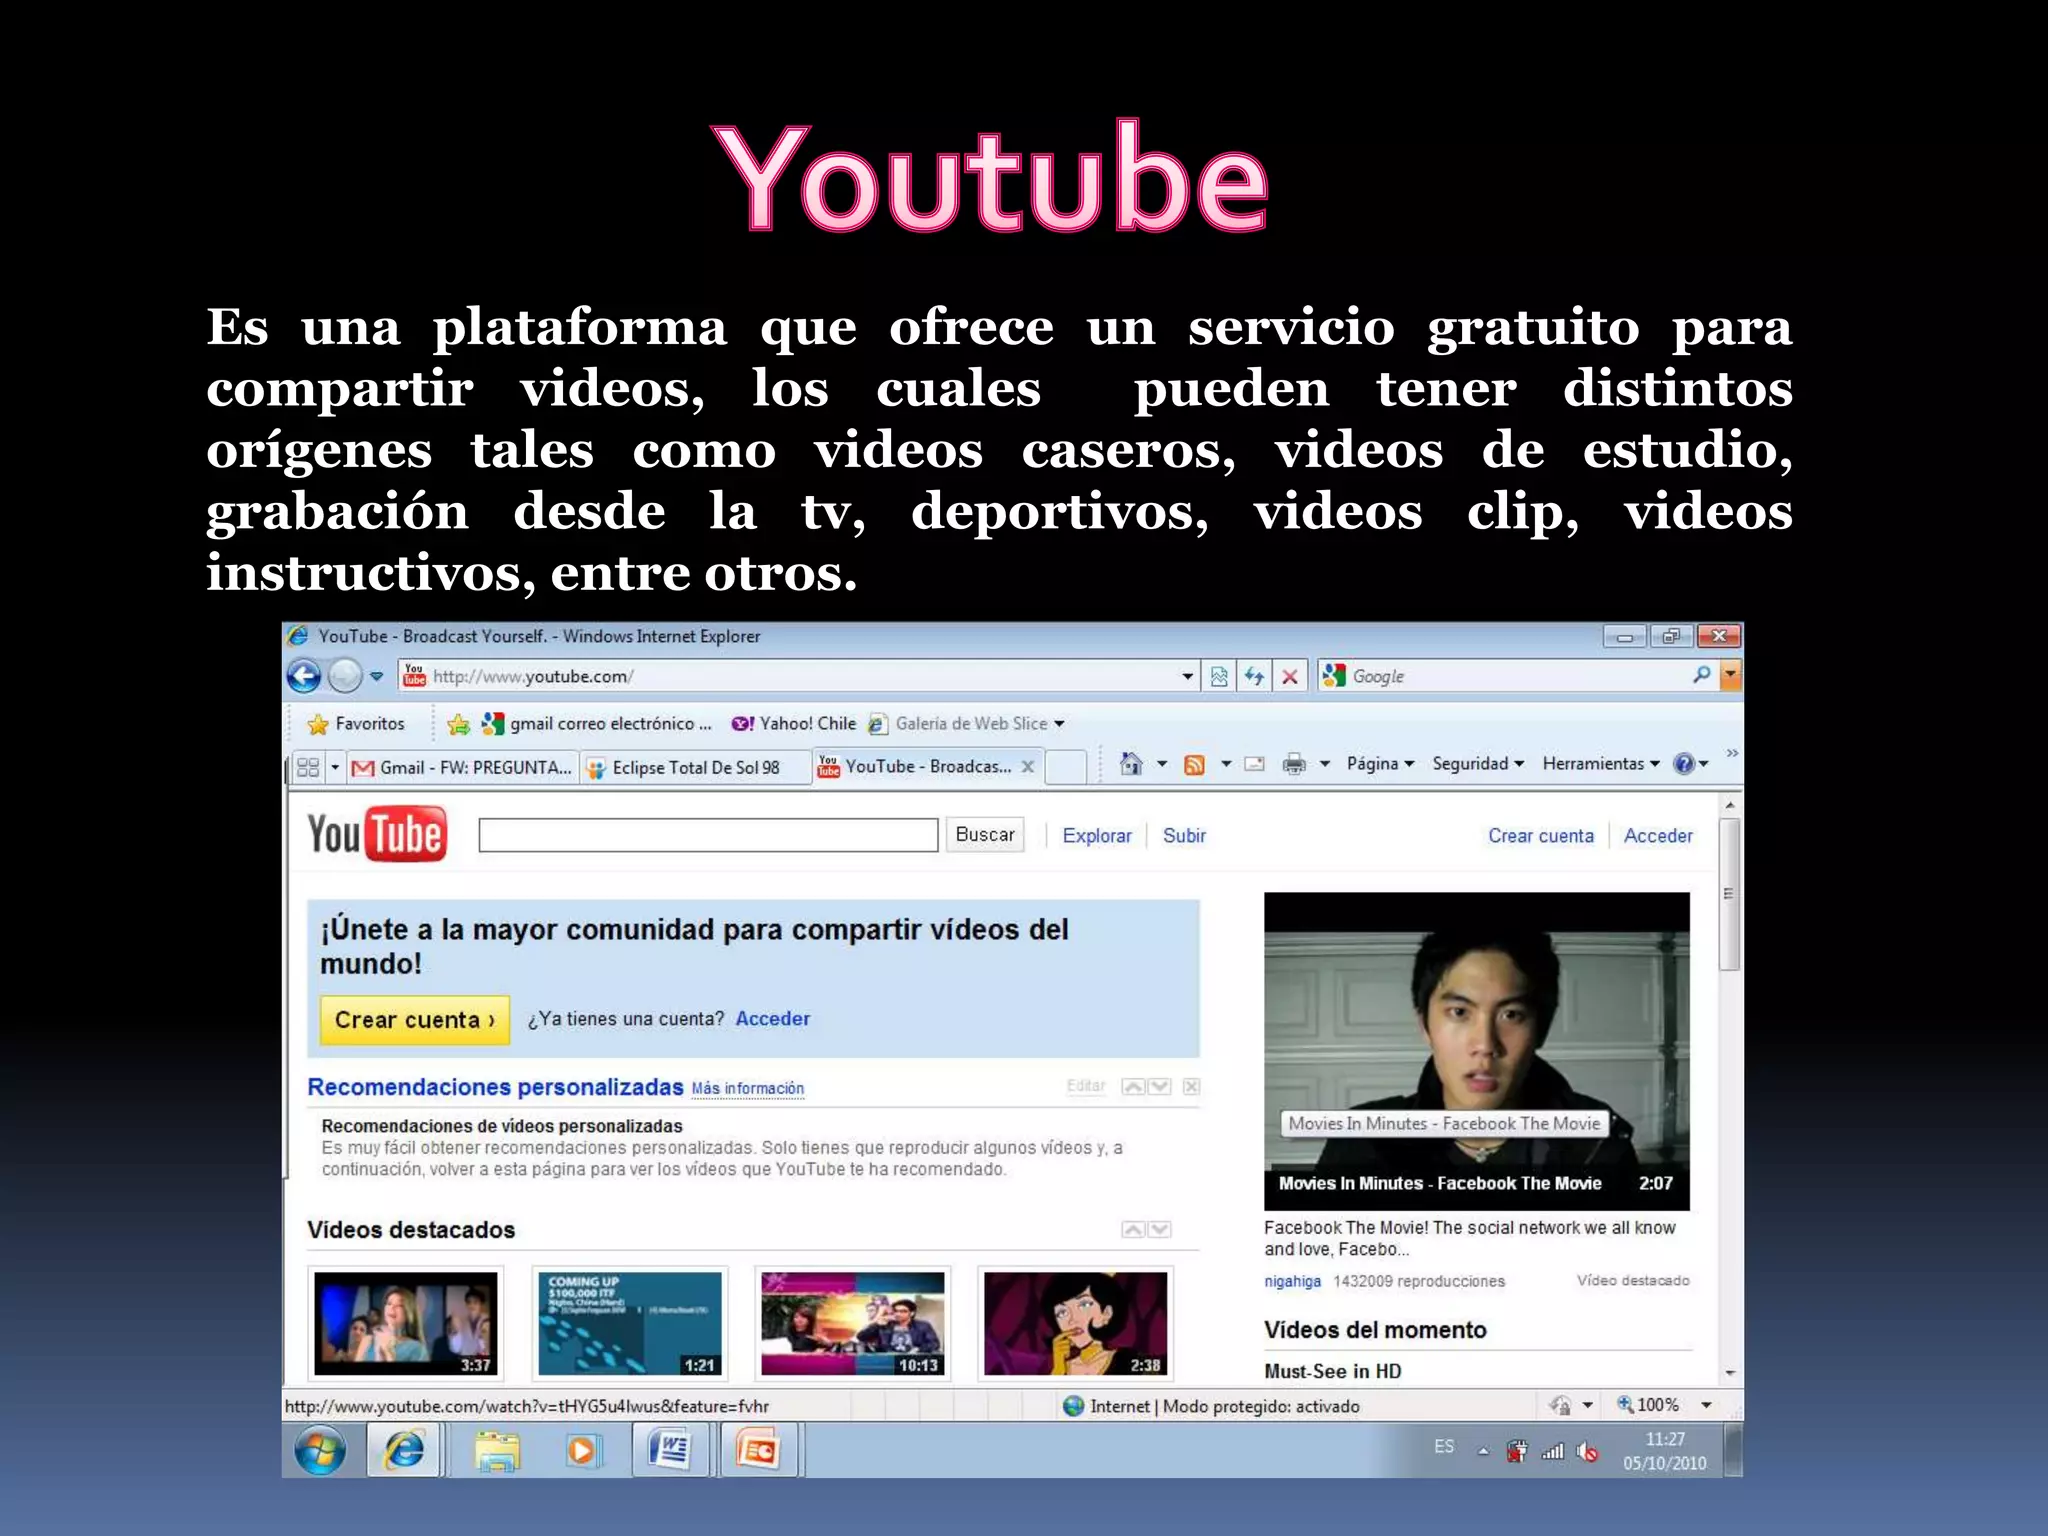
Task: Click Acceder link in header
Action: tap(1658, 836)
